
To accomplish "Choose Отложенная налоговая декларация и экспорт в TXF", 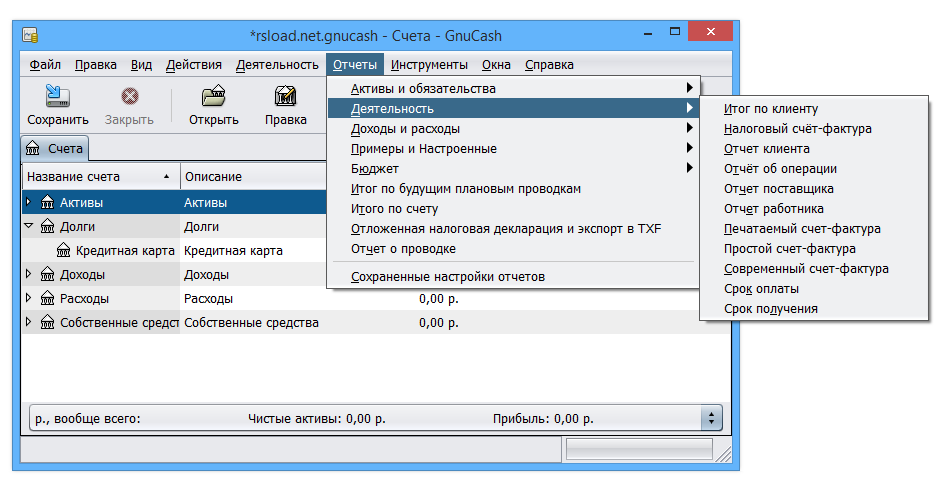I will tap(514, 228).
